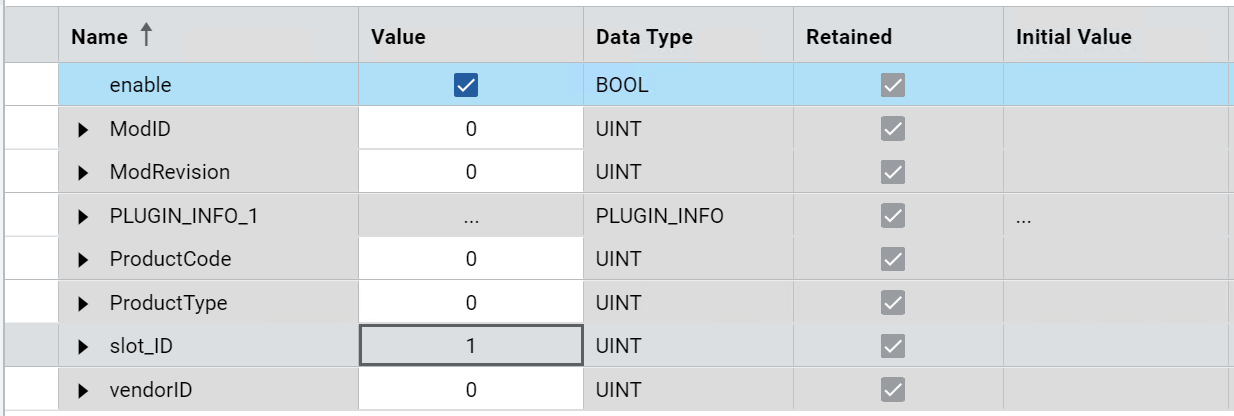Expand the ModID tree row
This screenshot has width=1234, height=416.
click(x=84, y=130)
